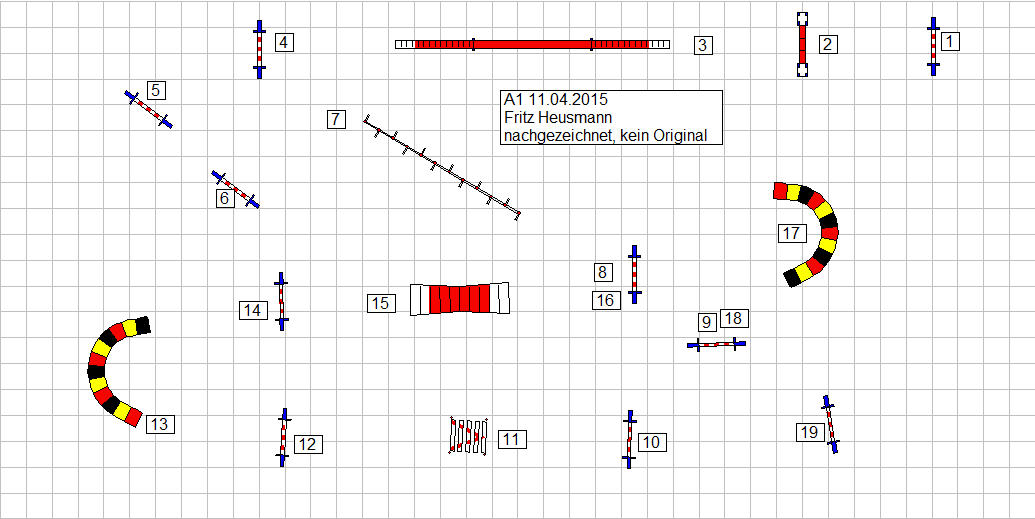Select the number 7 label box
This screenshot has width=1035, height=519.
(336, 120)
